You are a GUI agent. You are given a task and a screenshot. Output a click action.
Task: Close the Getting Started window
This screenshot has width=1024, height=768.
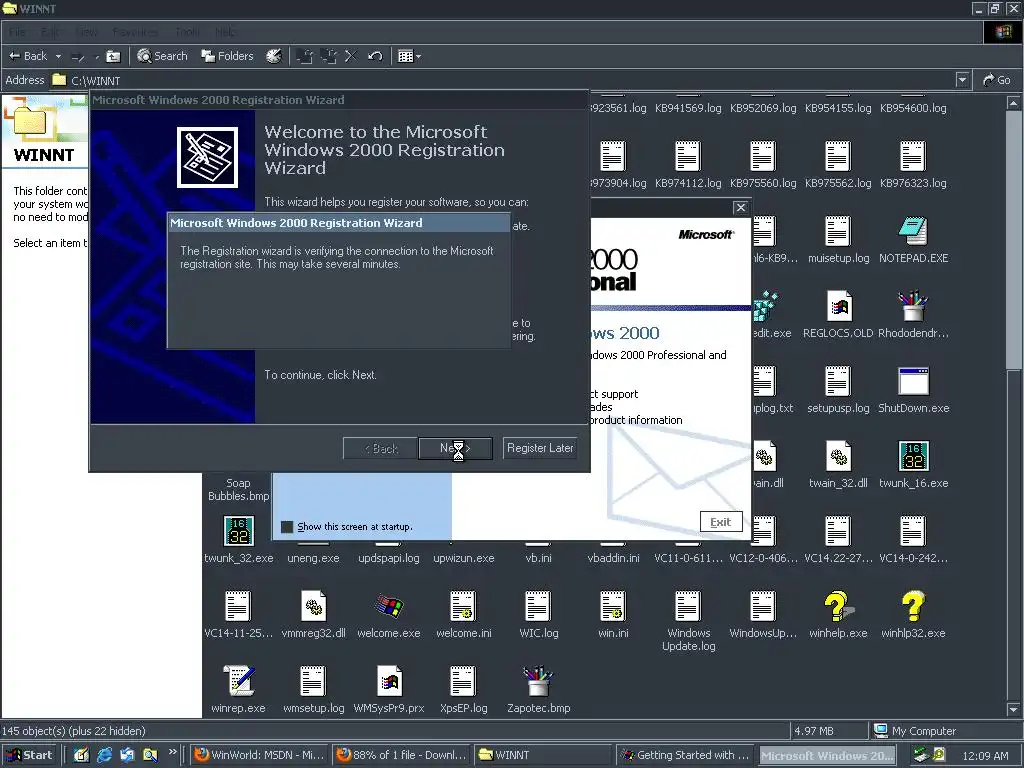click(x=741, y=208)
